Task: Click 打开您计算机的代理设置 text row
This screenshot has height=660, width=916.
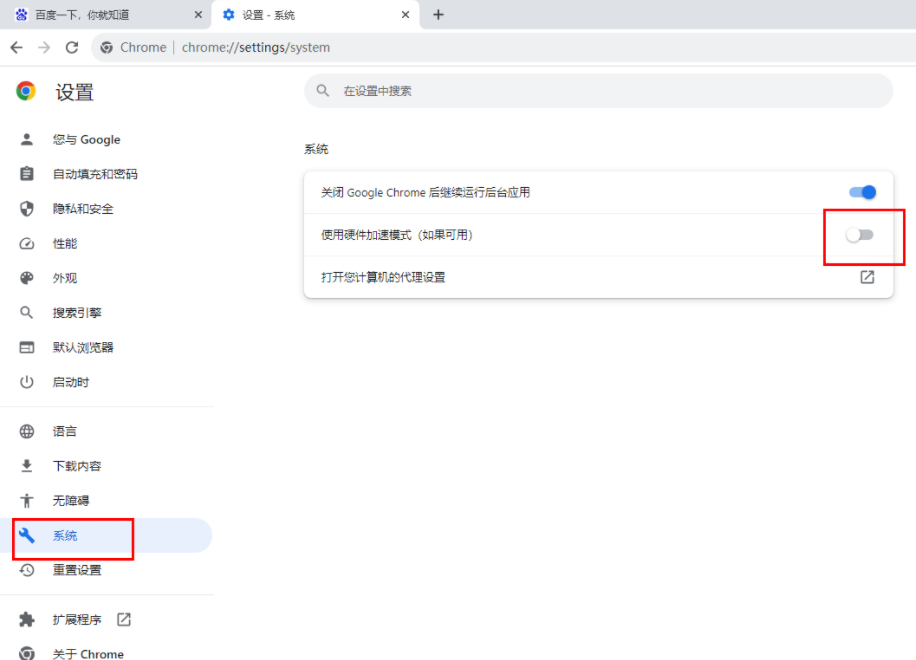Action: (598, 277)
